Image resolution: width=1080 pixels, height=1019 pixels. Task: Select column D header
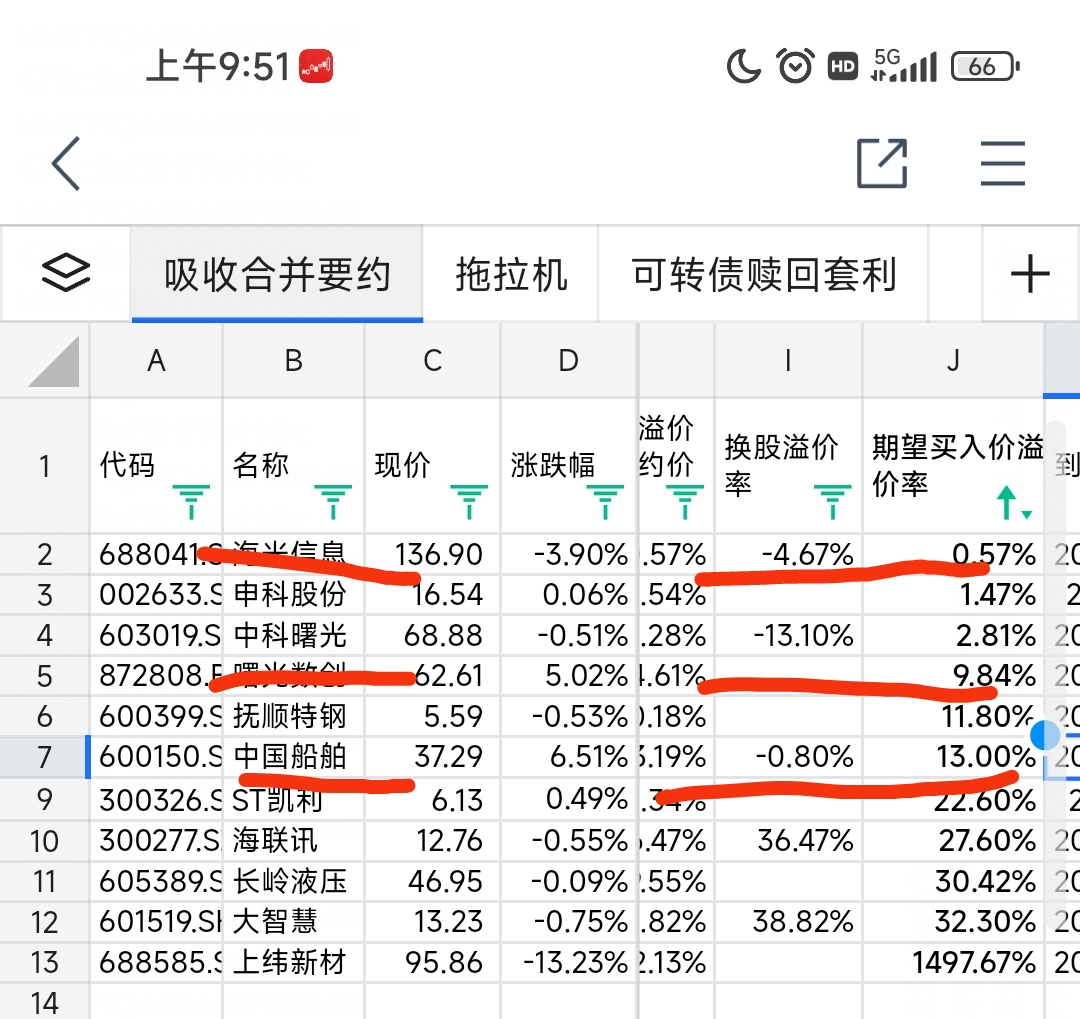pos(568,360)
